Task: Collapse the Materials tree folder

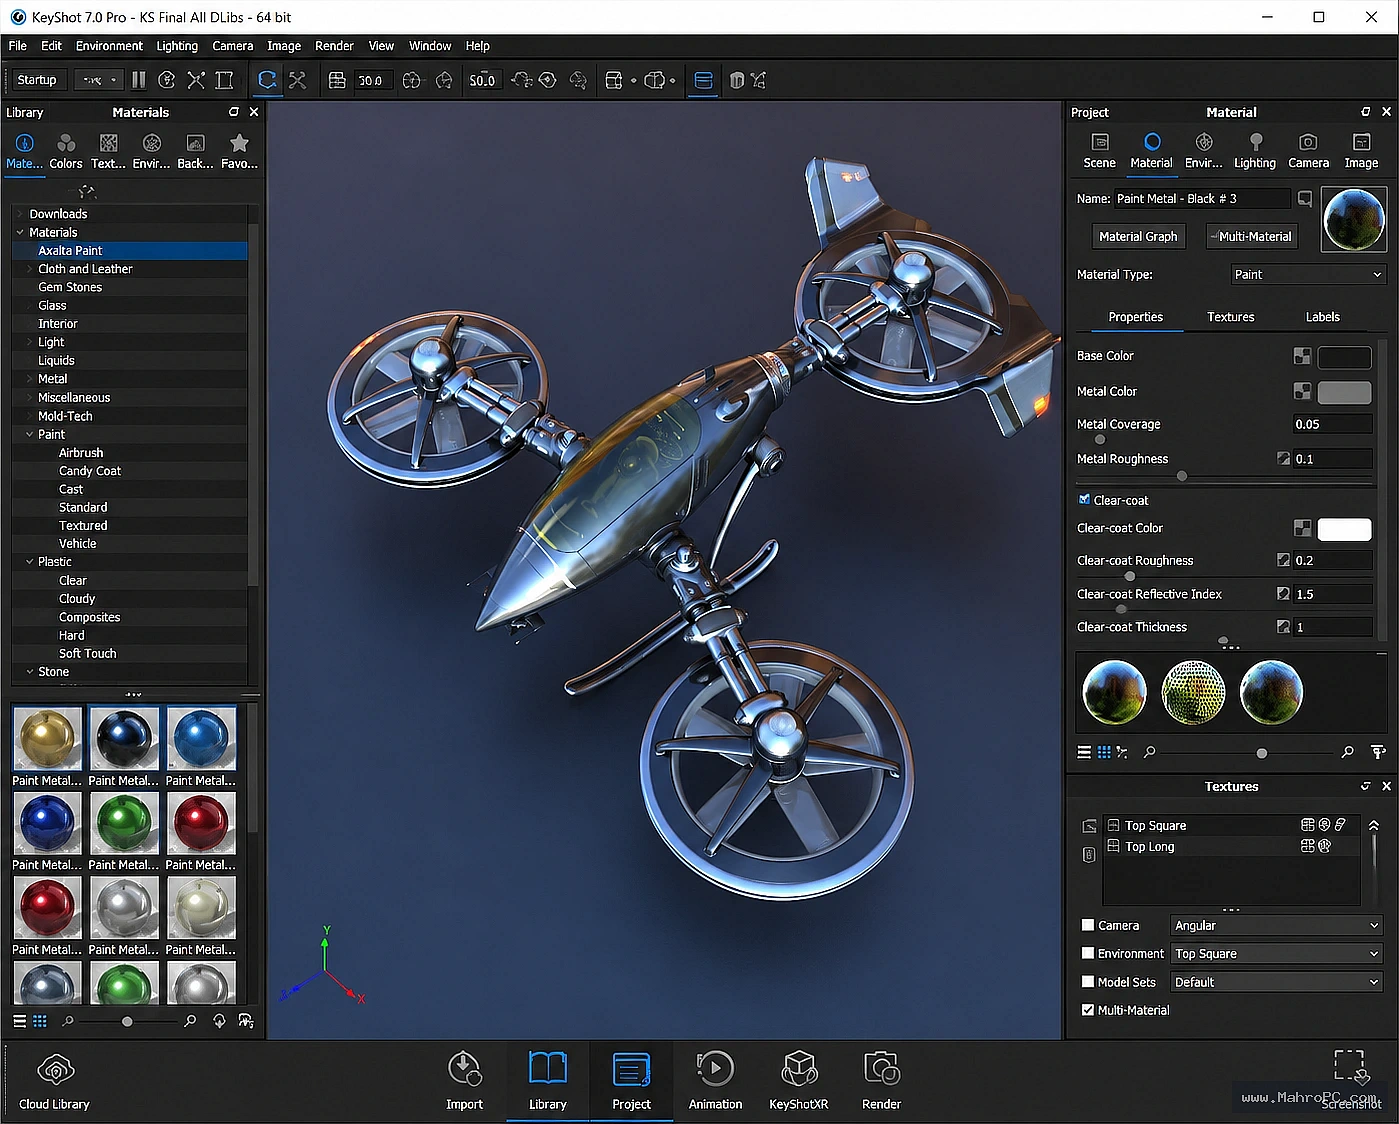Action: tap(20, 232)
